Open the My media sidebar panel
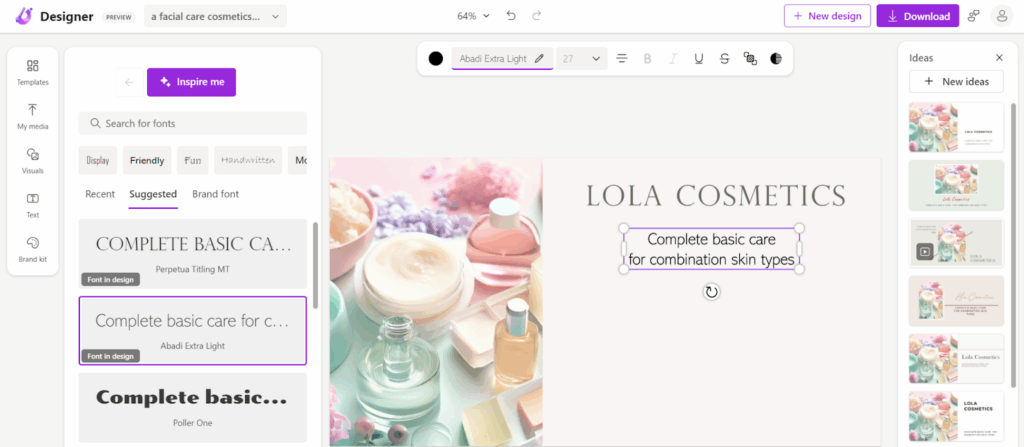The image size is (1024, 447). (x=33, y=116)
